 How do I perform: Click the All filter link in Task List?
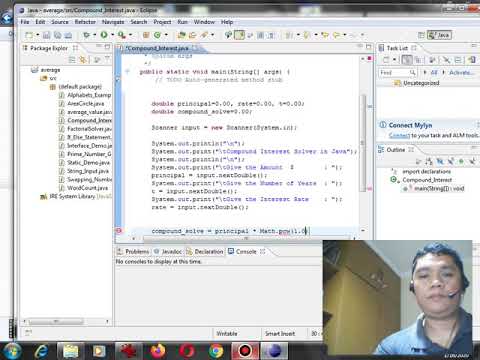coord(434,72)
